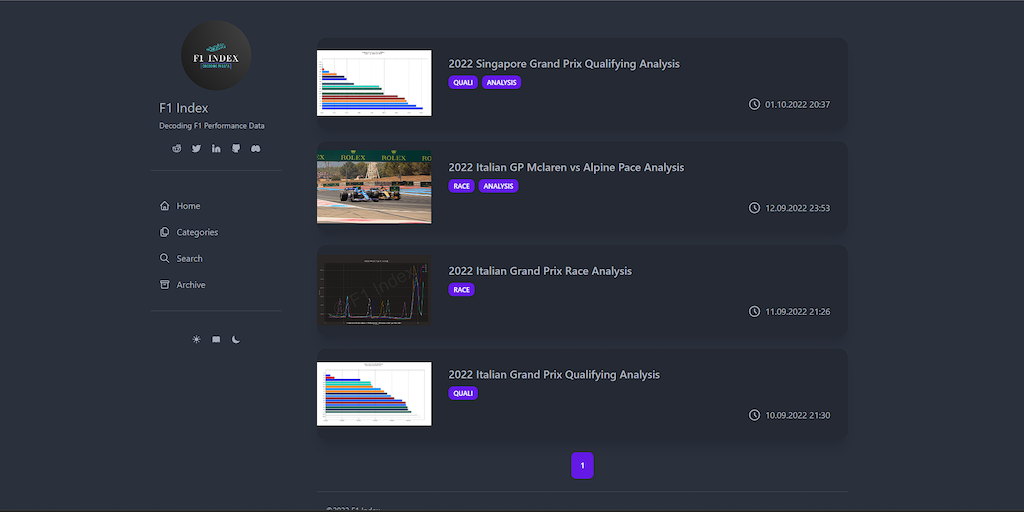The image size is (1024, 512).
Task: Click the tagline Decoding F1 Performance Data
Action: tap(212, 125)
